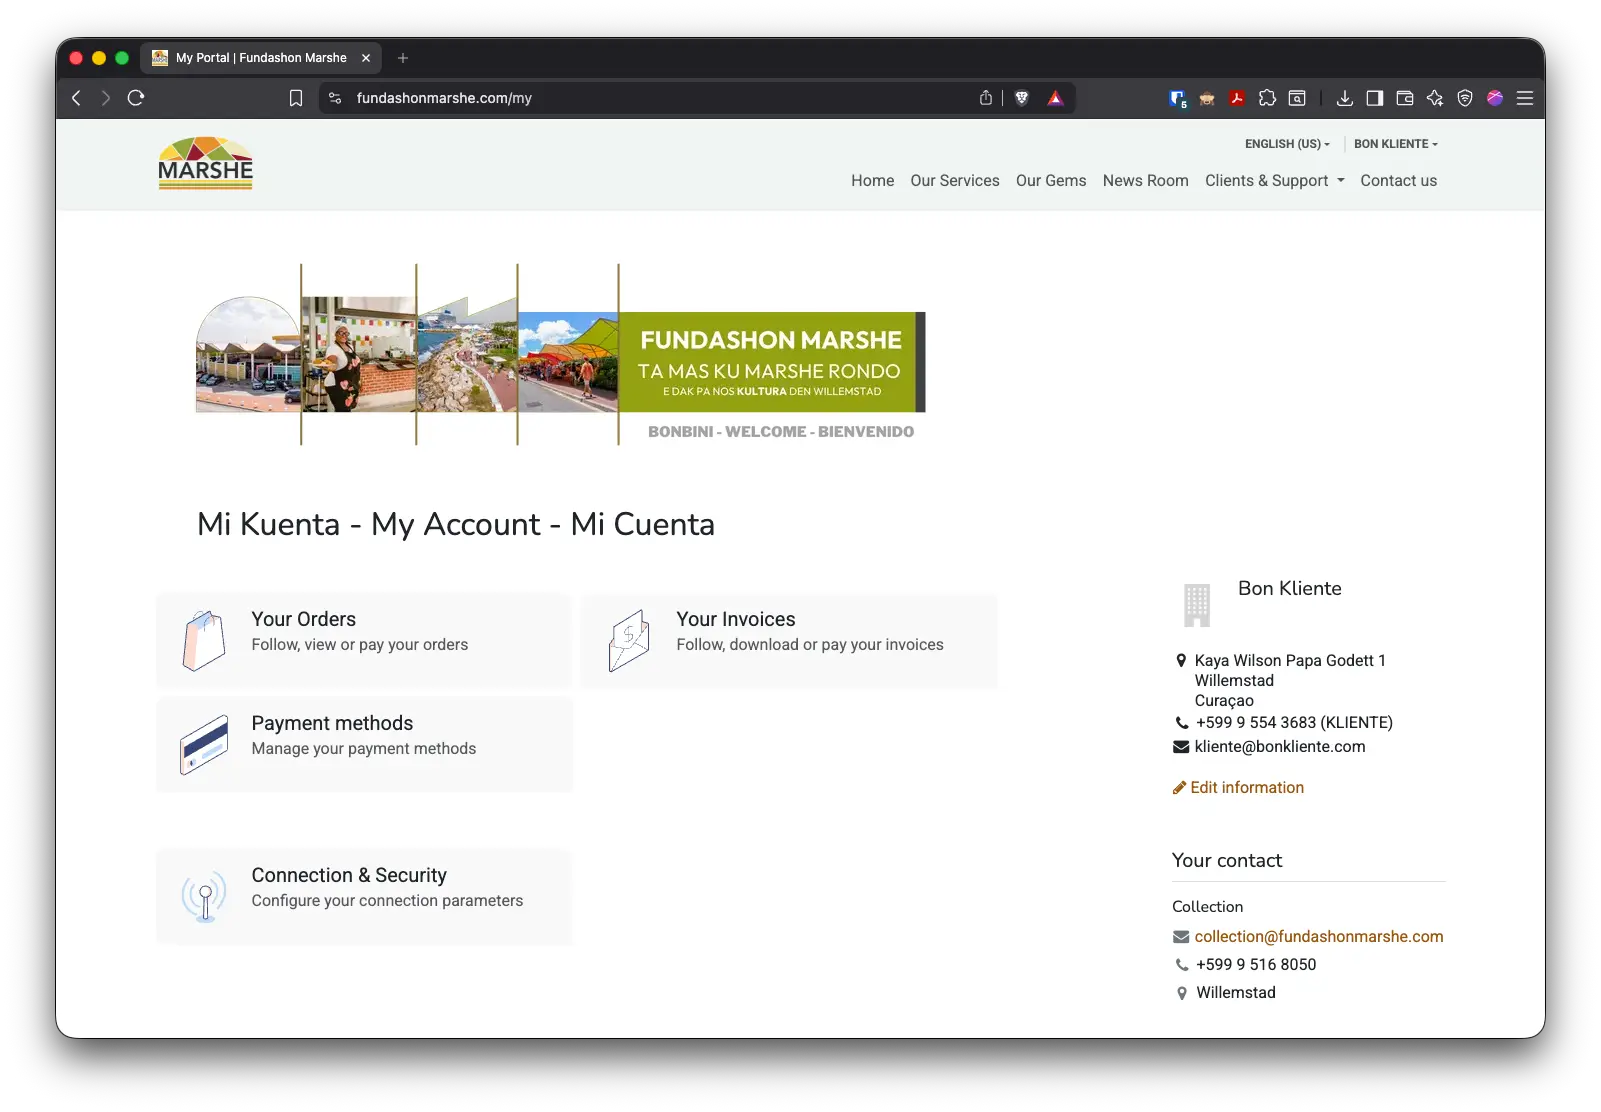
Task: Open the browser profile avatar
Action: pos(1495,98)
